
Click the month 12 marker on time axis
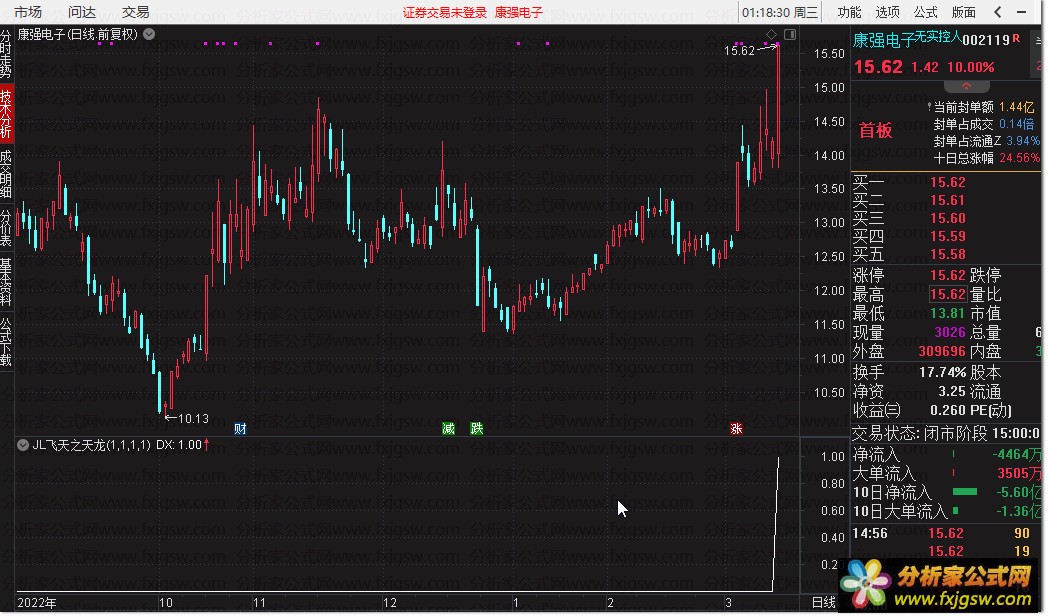(389, 603)
